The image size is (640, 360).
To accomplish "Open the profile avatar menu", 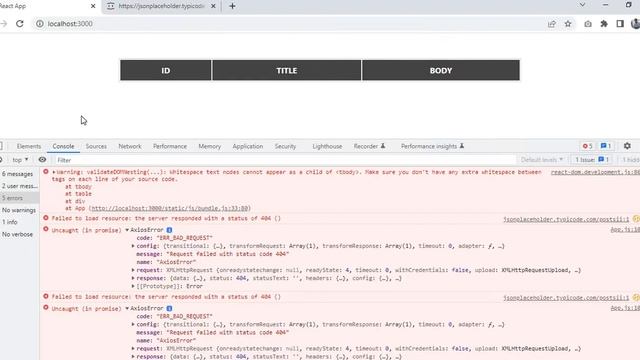I will click(635, 24).
